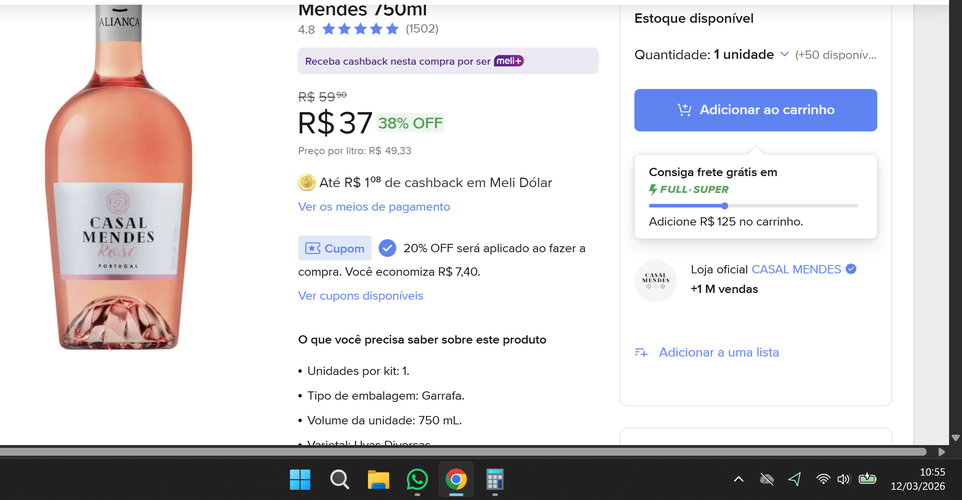
Task: Click the Cupom tag label
Action: pos(334,248)
